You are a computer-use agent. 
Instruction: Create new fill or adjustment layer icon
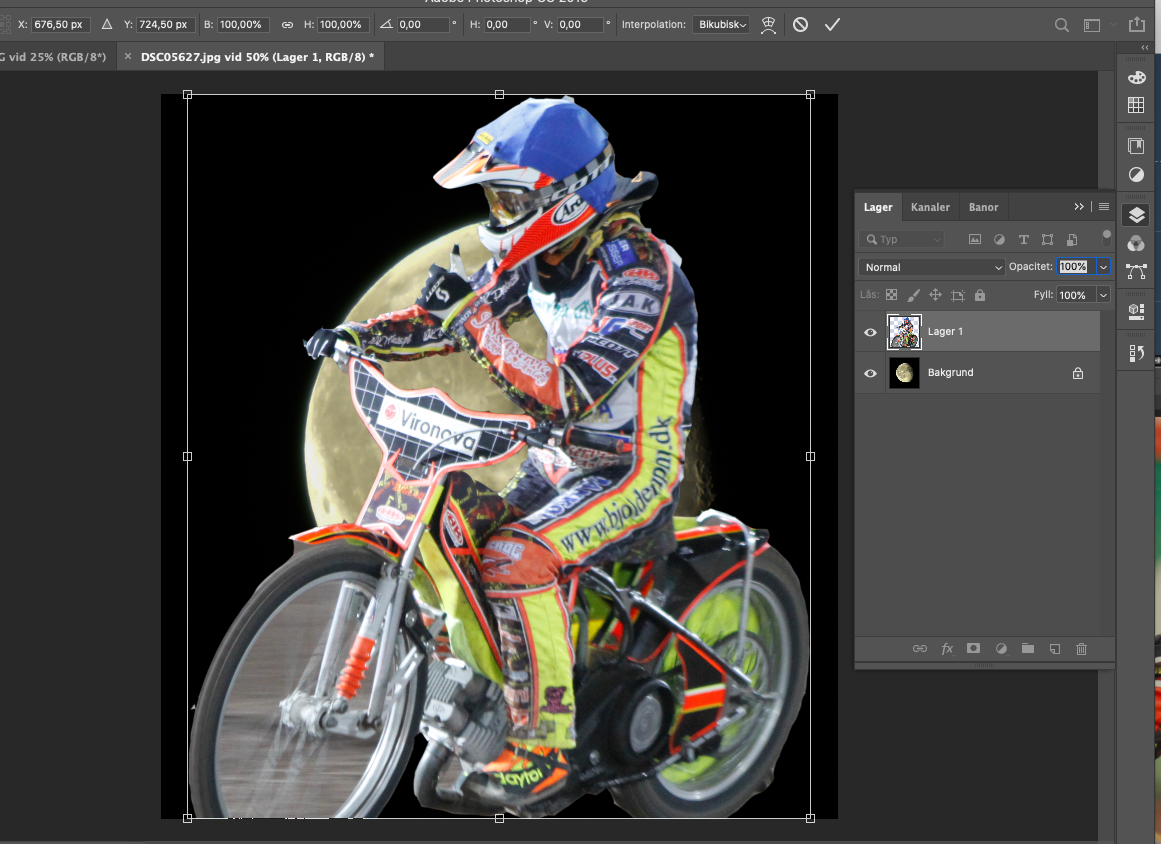1001,649
